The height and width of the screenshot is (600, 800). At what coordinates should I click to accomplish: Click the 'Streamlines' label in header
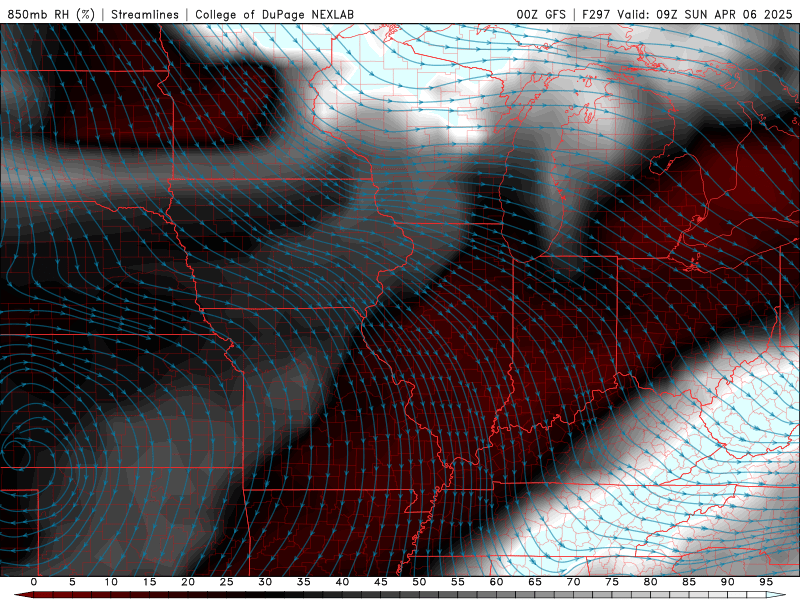tap(145, 14)
